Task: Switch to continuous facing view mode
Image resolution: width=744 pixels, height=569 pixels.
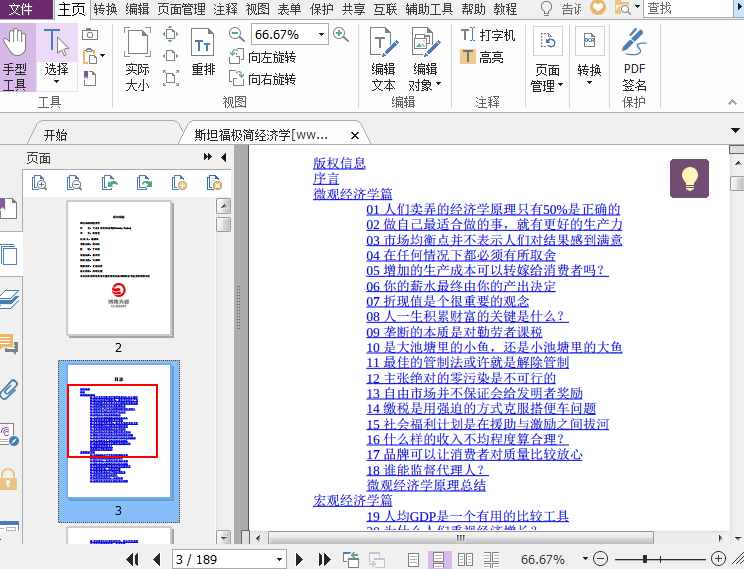Action: [491, 560]
